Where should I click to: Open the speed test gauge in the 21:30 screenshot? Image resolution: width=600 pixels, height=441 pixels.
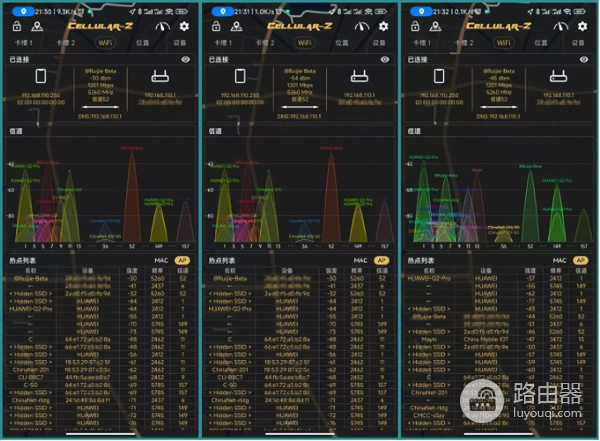coord(162,26)
